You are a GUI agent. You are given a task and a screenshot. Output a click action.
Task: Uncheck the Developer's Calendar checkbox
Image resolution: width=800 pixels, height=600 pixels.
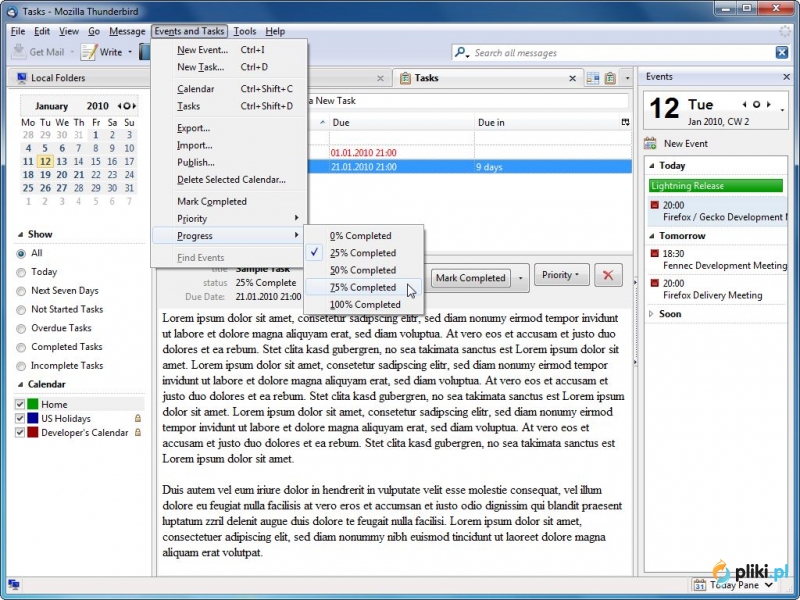[x=20, y=432]
